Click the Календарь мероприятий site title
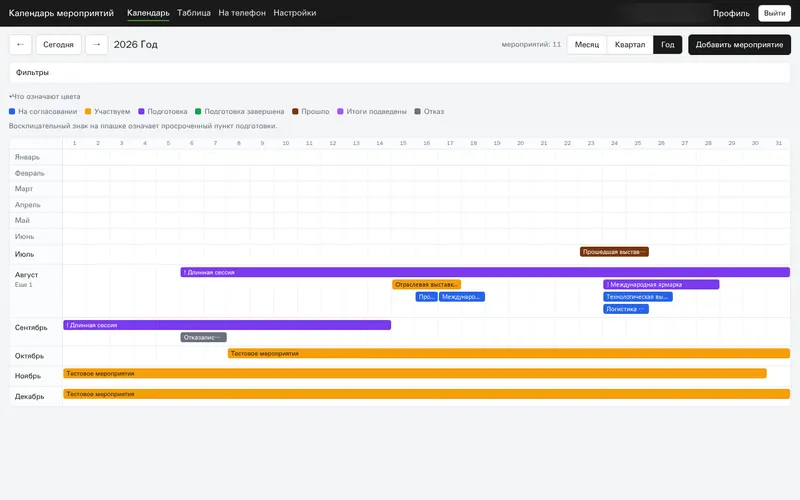The width and height of the screenshot is (800, 500). 61,13
